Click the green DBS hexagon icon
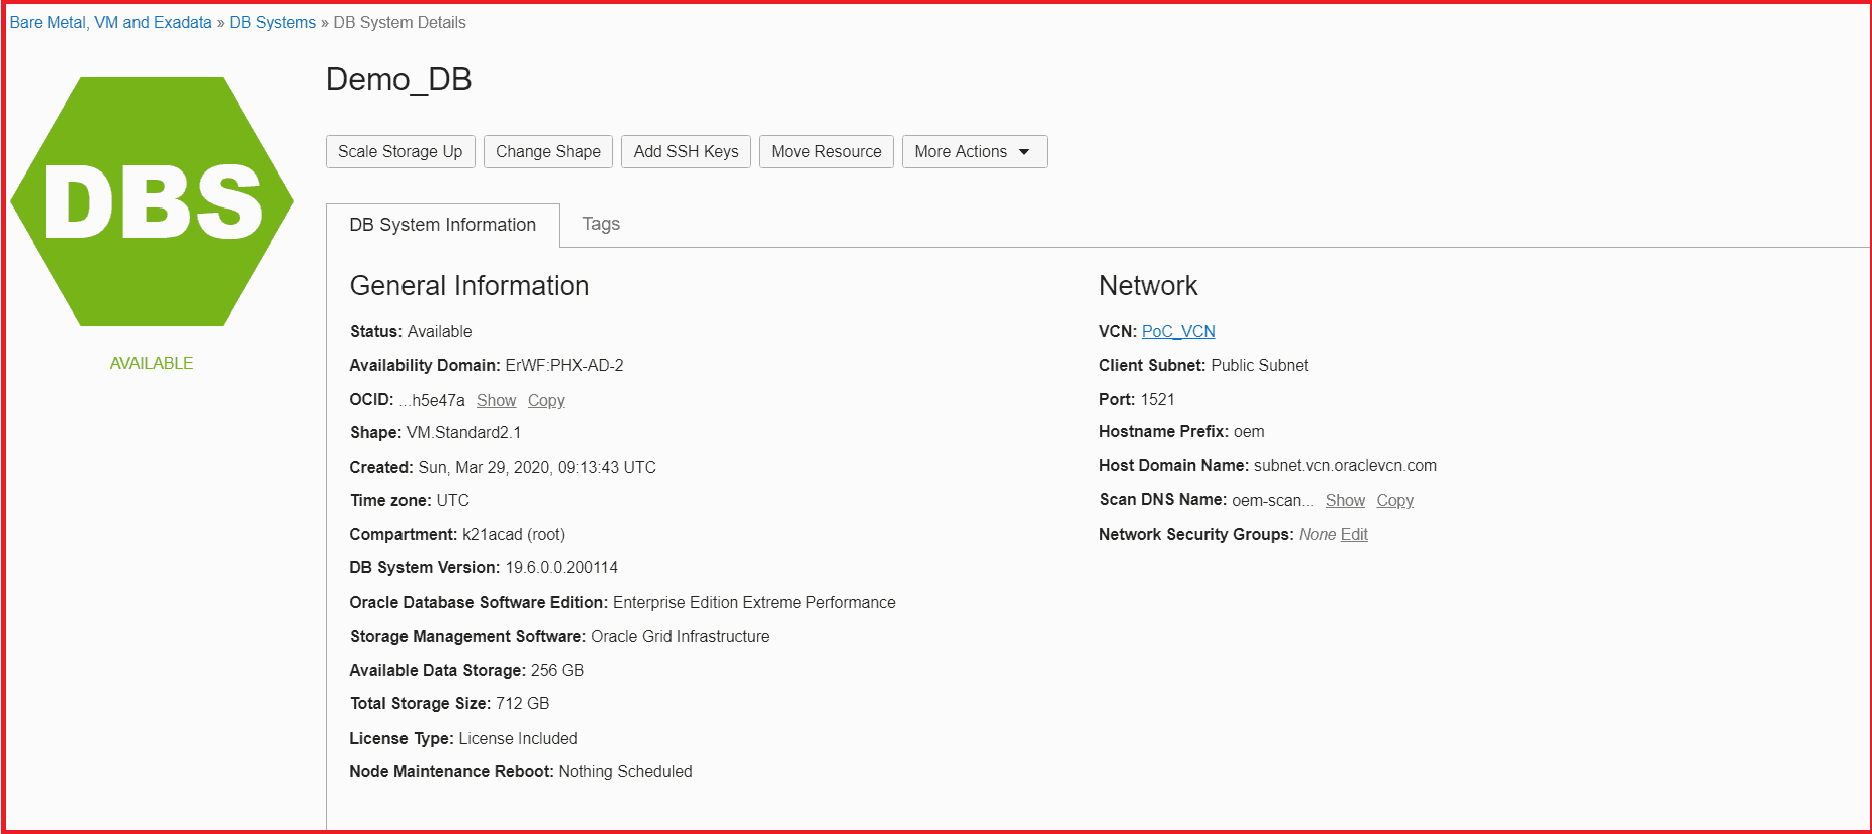Viewport: 1872px width, 834px height. (x=152, y=201)
